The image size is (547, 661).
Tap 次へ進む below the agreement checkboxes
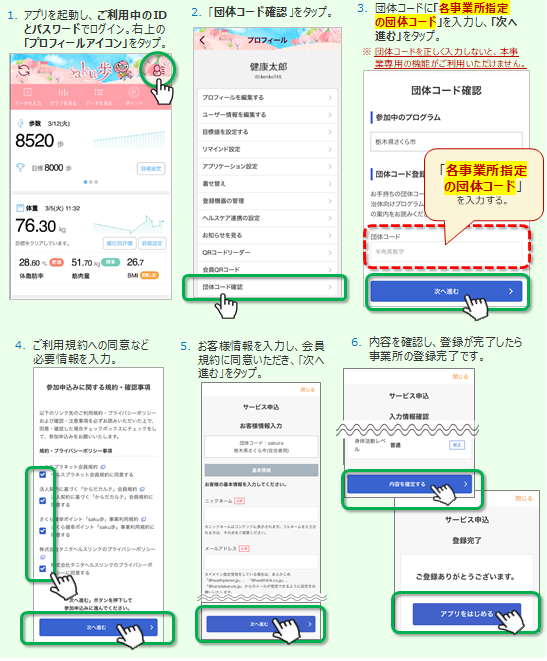[98, 627]
